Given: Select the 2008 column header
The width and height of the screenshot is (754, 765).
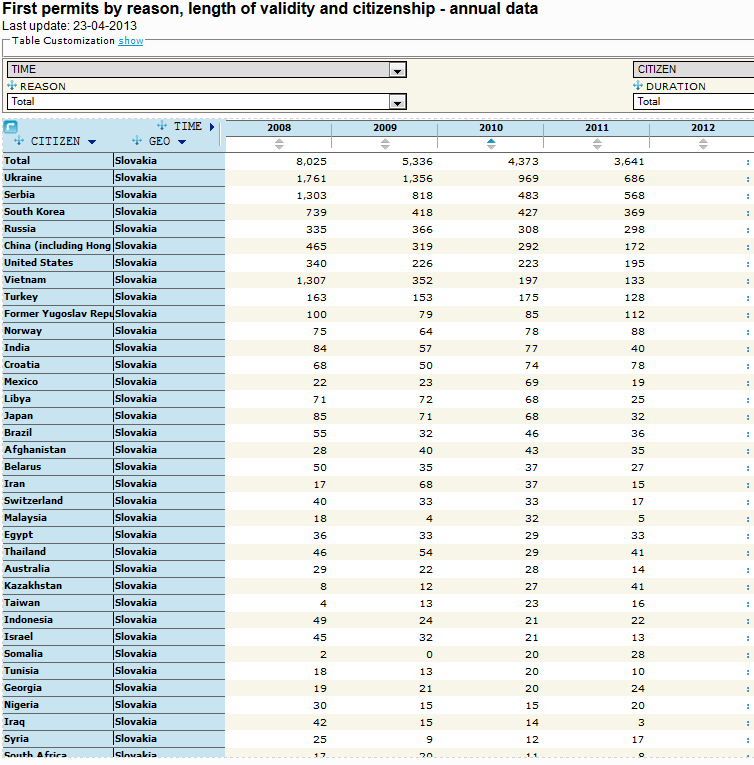Looking at the screenshot, I should pos(279,128).
